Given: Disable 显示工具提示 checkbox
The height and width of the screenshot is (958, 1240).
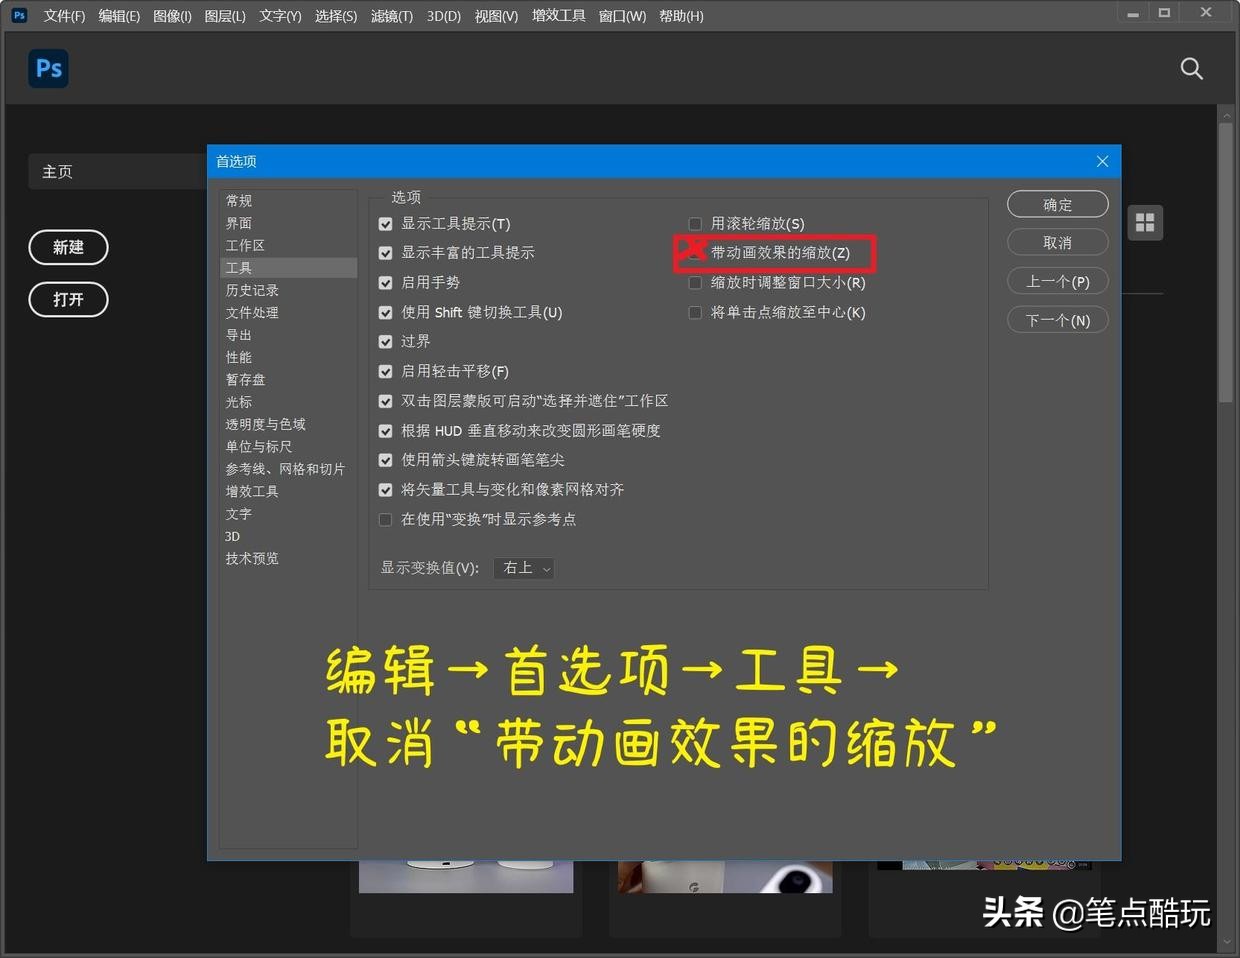Looking at the screenshot, I should pos(385,223).
